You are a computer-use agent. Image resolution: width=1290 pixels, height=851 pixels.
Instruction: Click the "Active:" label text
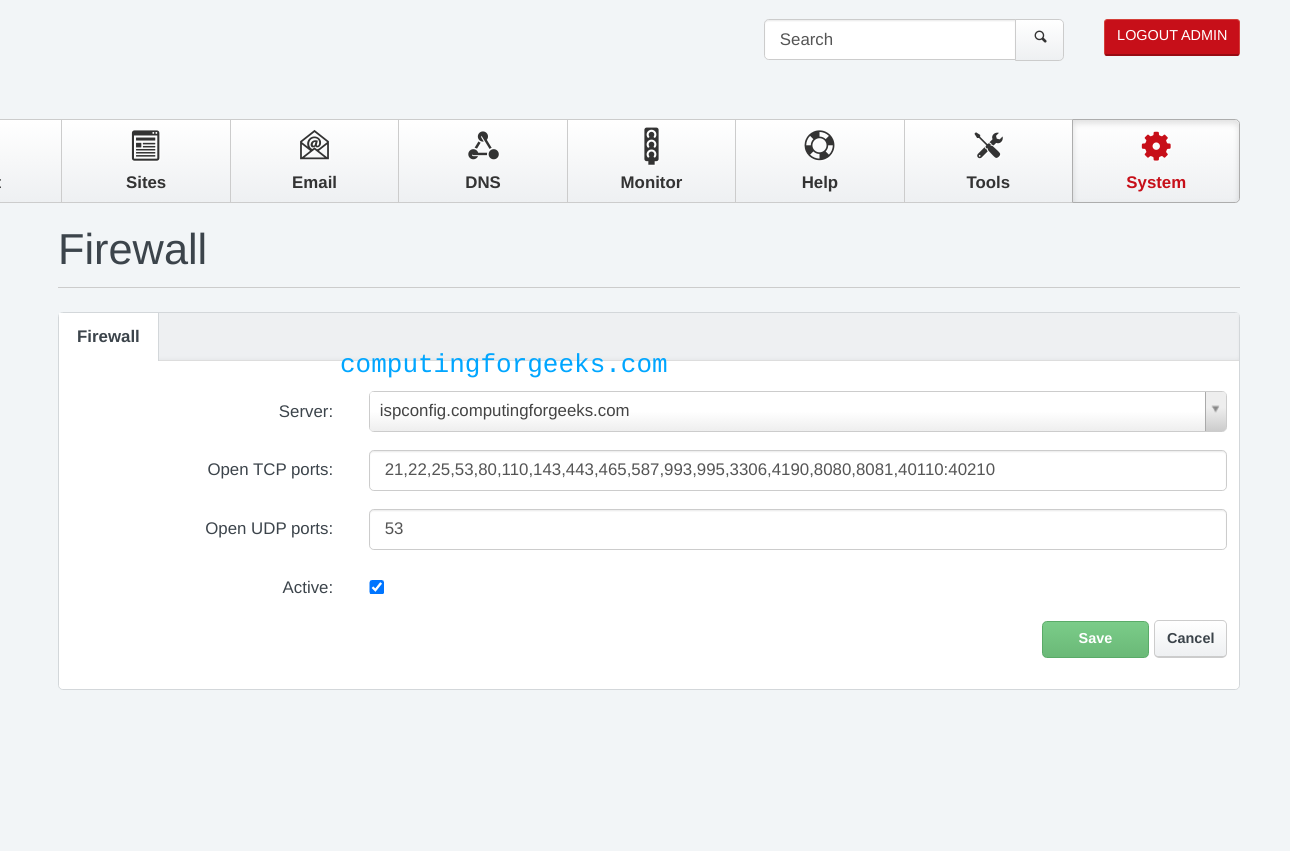[307, 588]
